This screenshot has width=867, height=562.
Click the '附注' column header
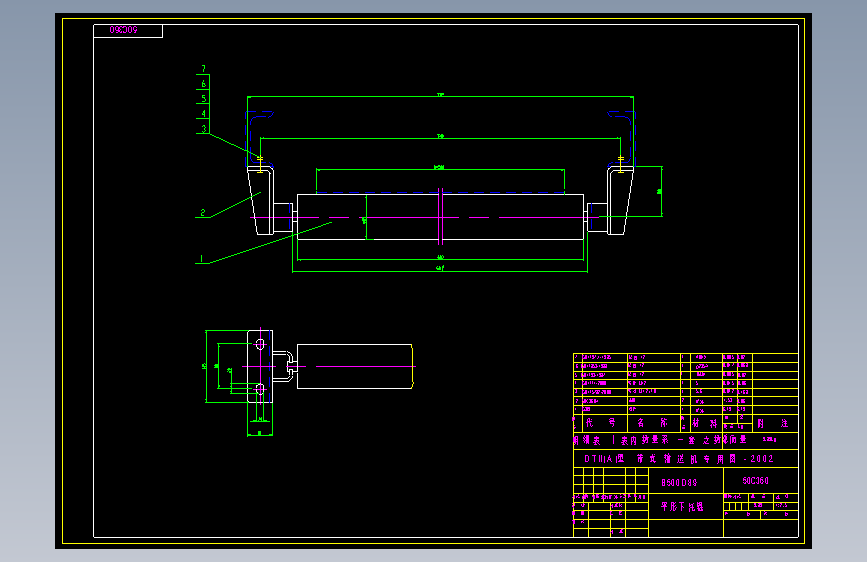[x=772, y=423]
